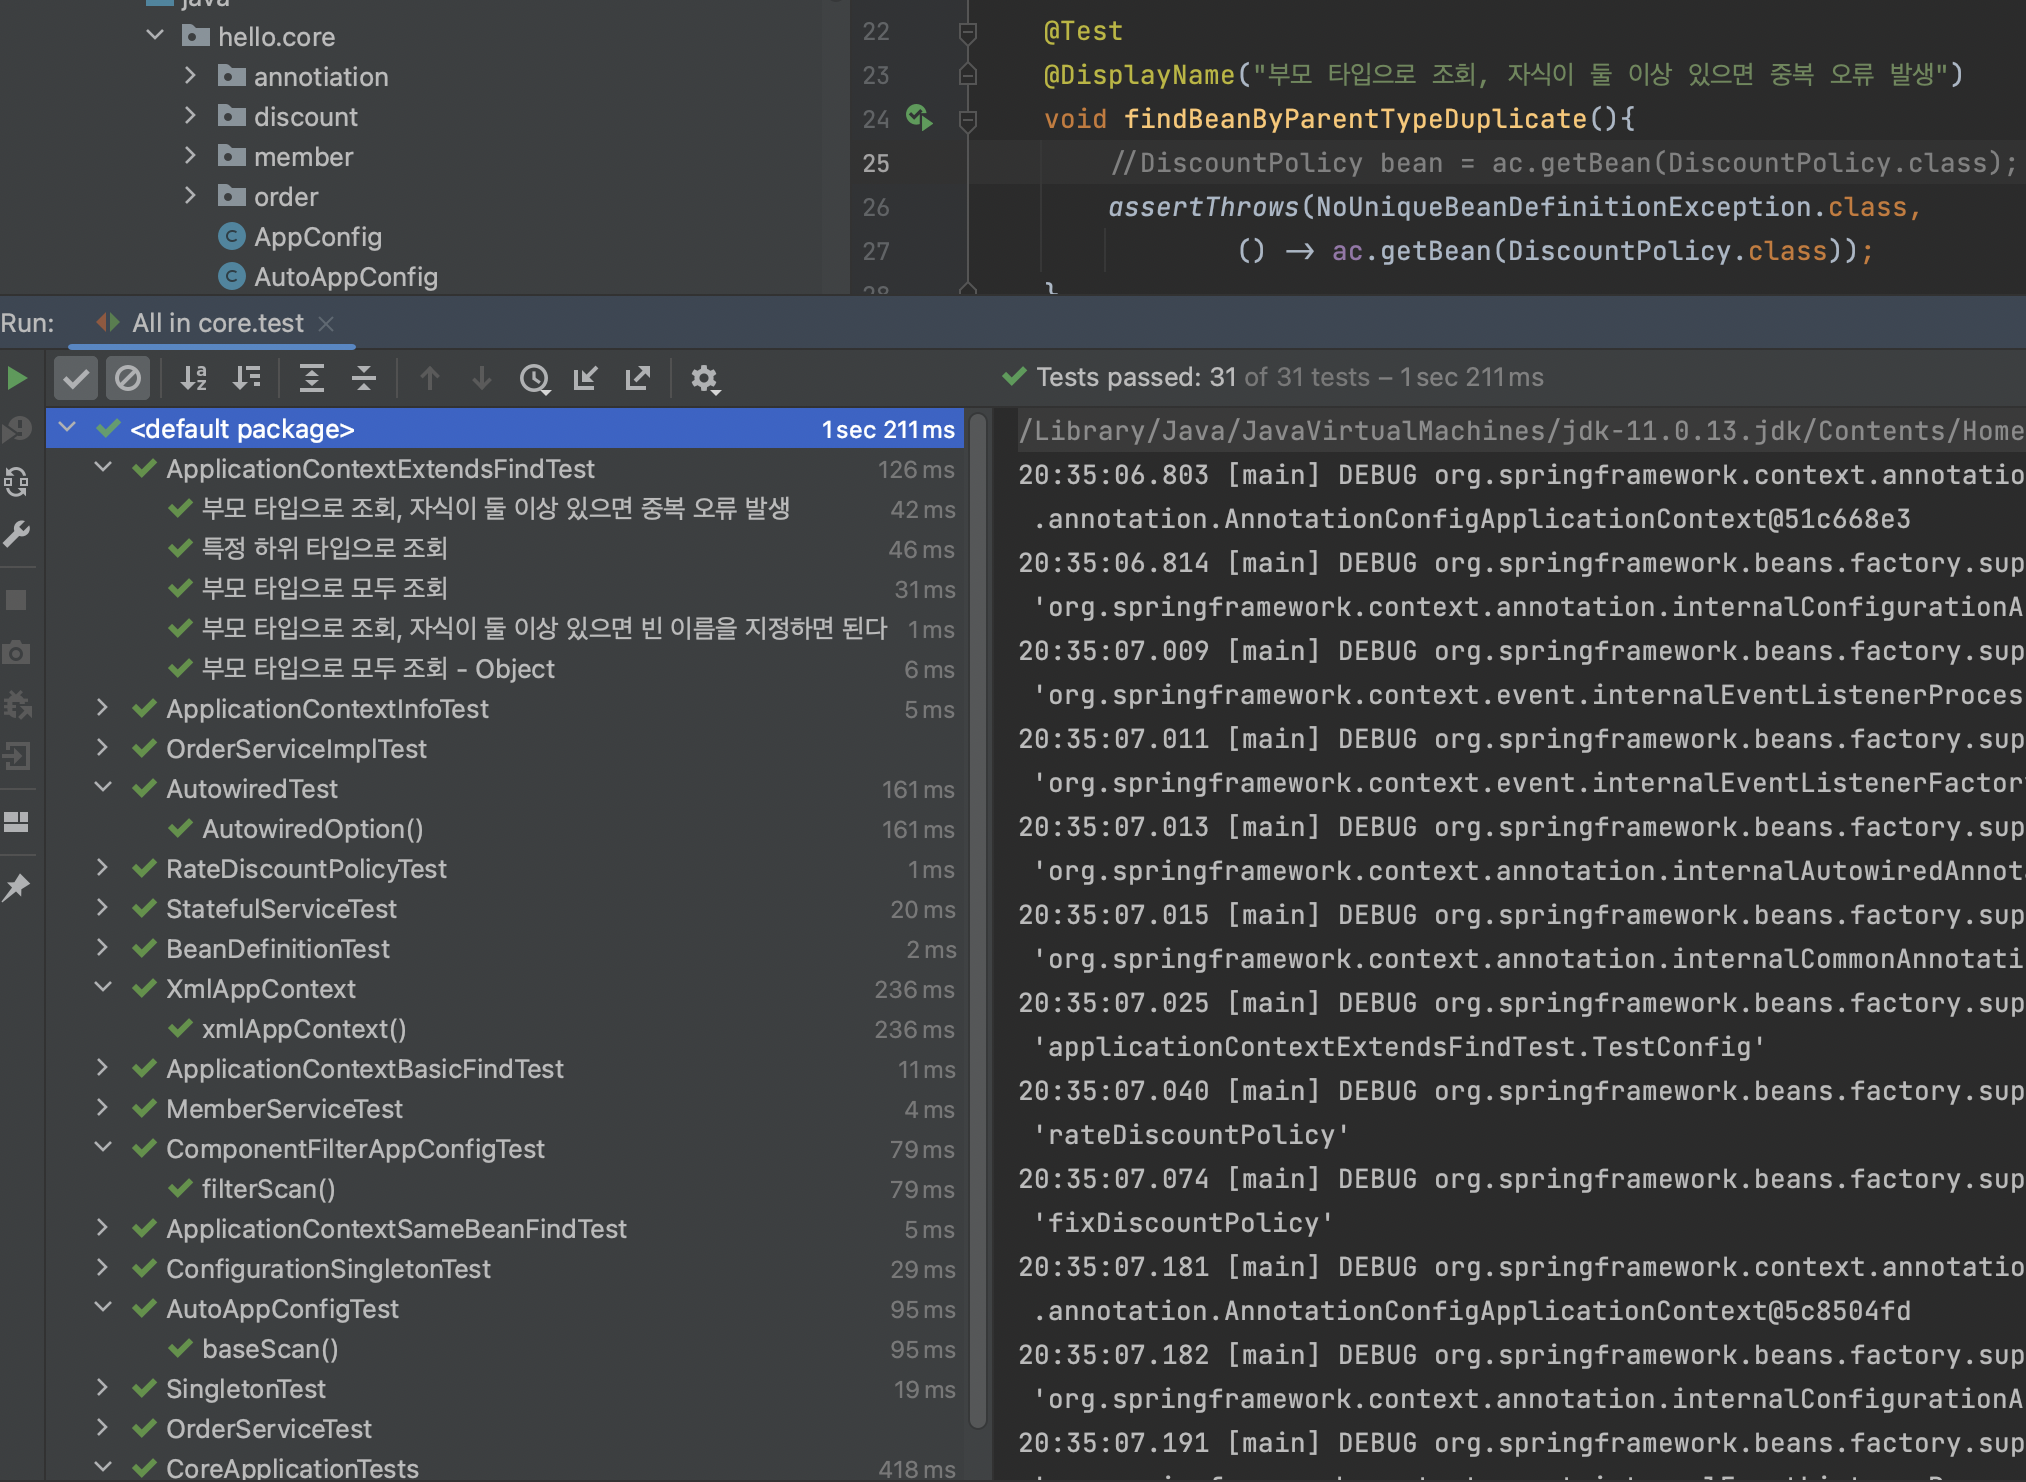Go to next failed test arrow
2026x1482 pixels.
(x=482, y=378)
